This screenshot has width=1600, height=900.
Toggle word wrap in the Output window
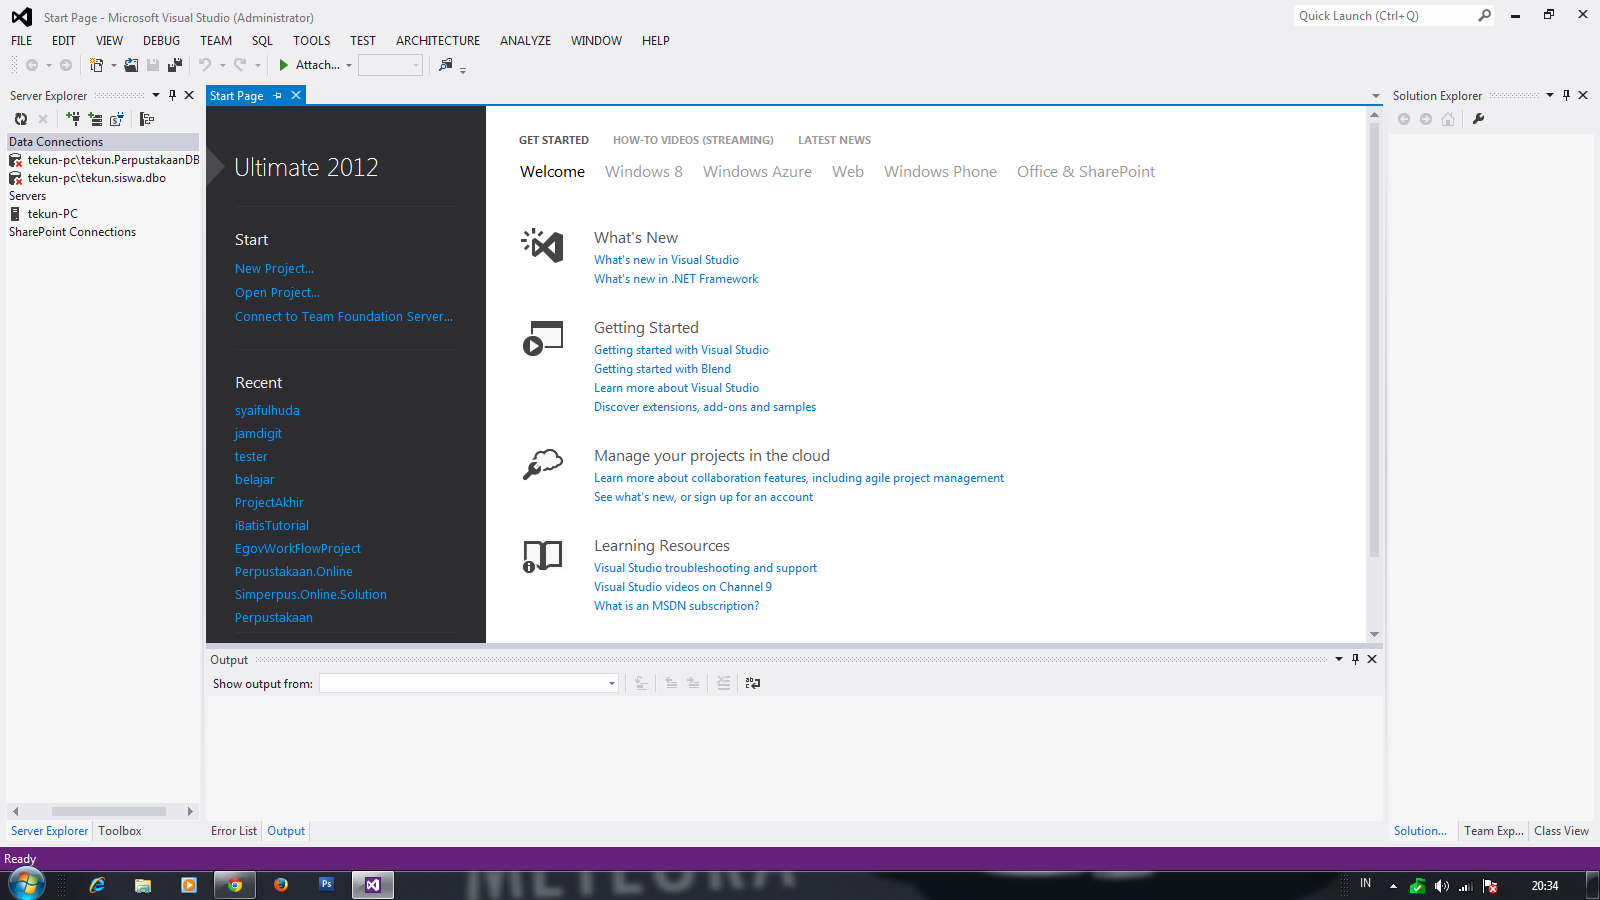tap(752, 683)
